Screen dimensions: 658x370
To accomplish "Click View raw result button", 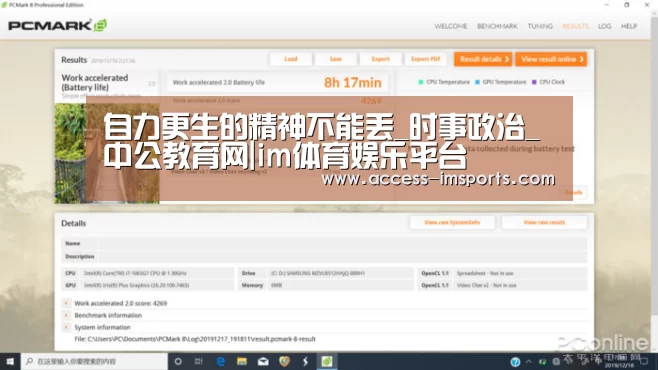I will pyautogui.click(x=544, y=222).
